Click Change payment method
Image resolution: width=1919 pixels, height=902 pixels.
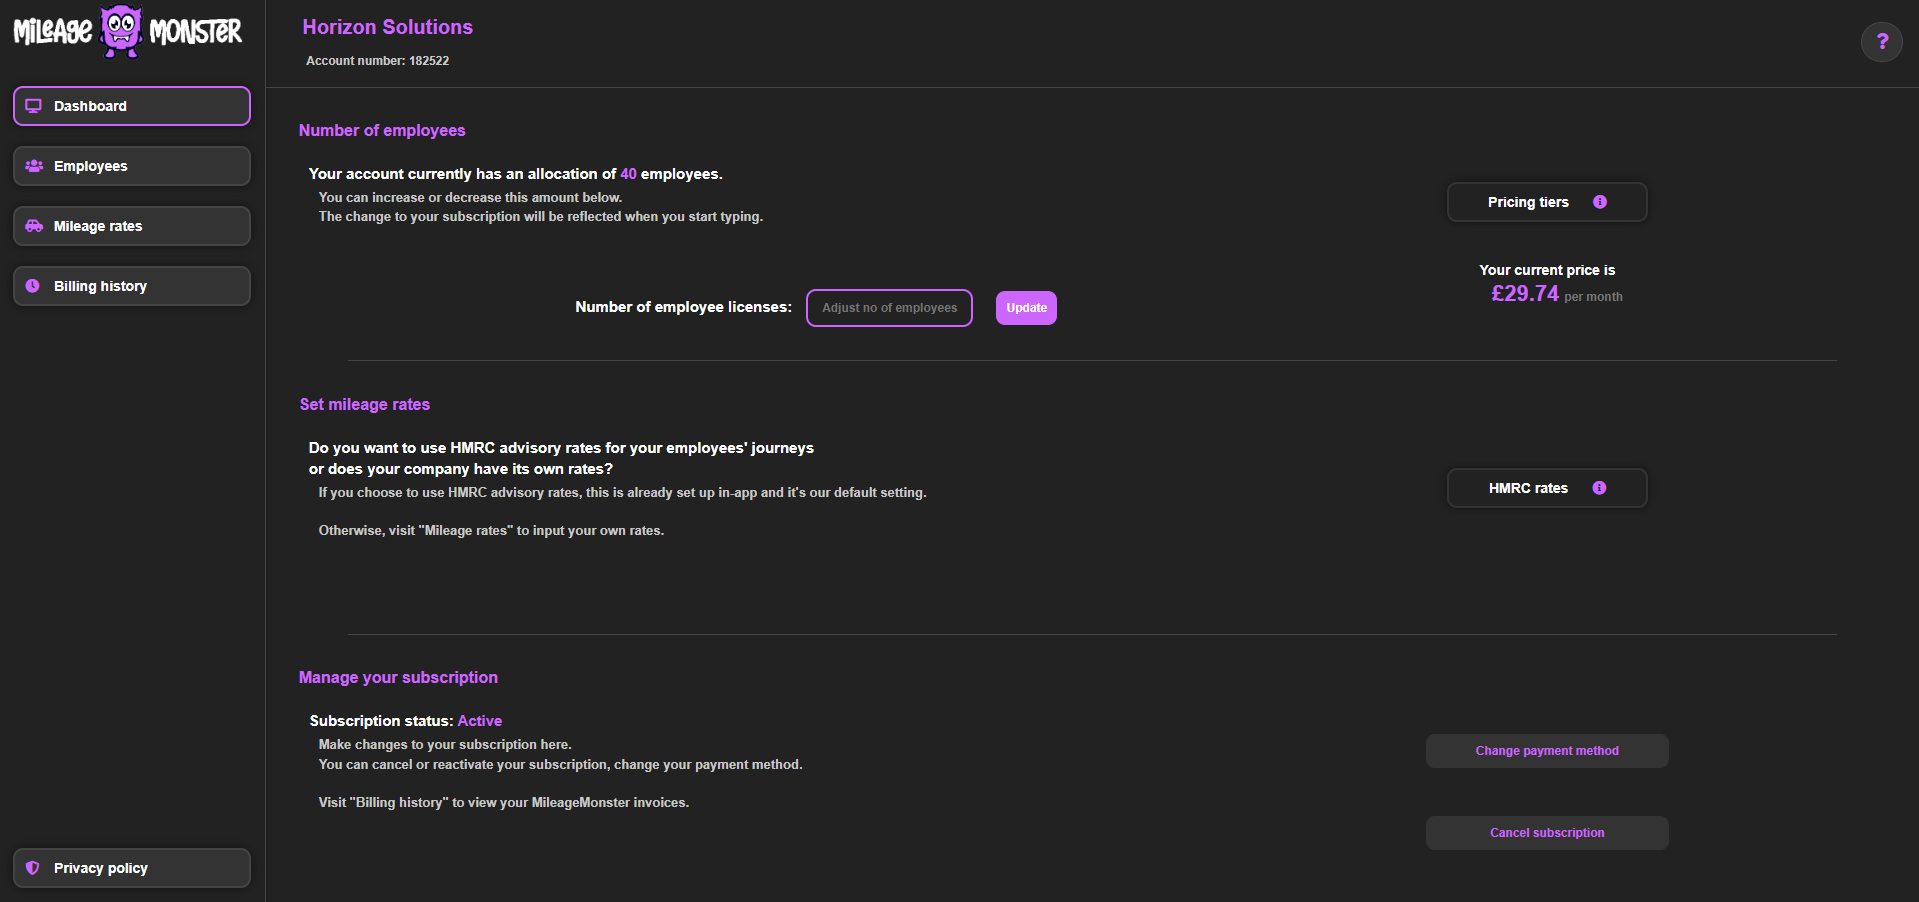pos(1547,751)
